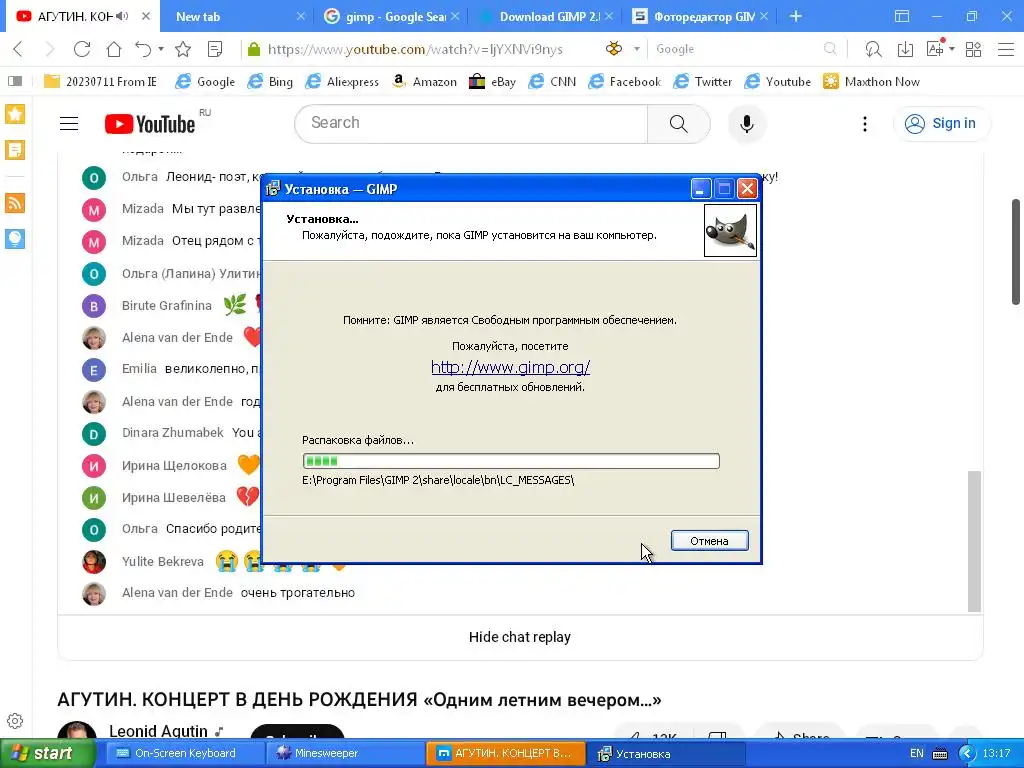Screen dimensions: 1024x768
Task: Switch to the Download GIMP tab
Action: coord(546,16)
